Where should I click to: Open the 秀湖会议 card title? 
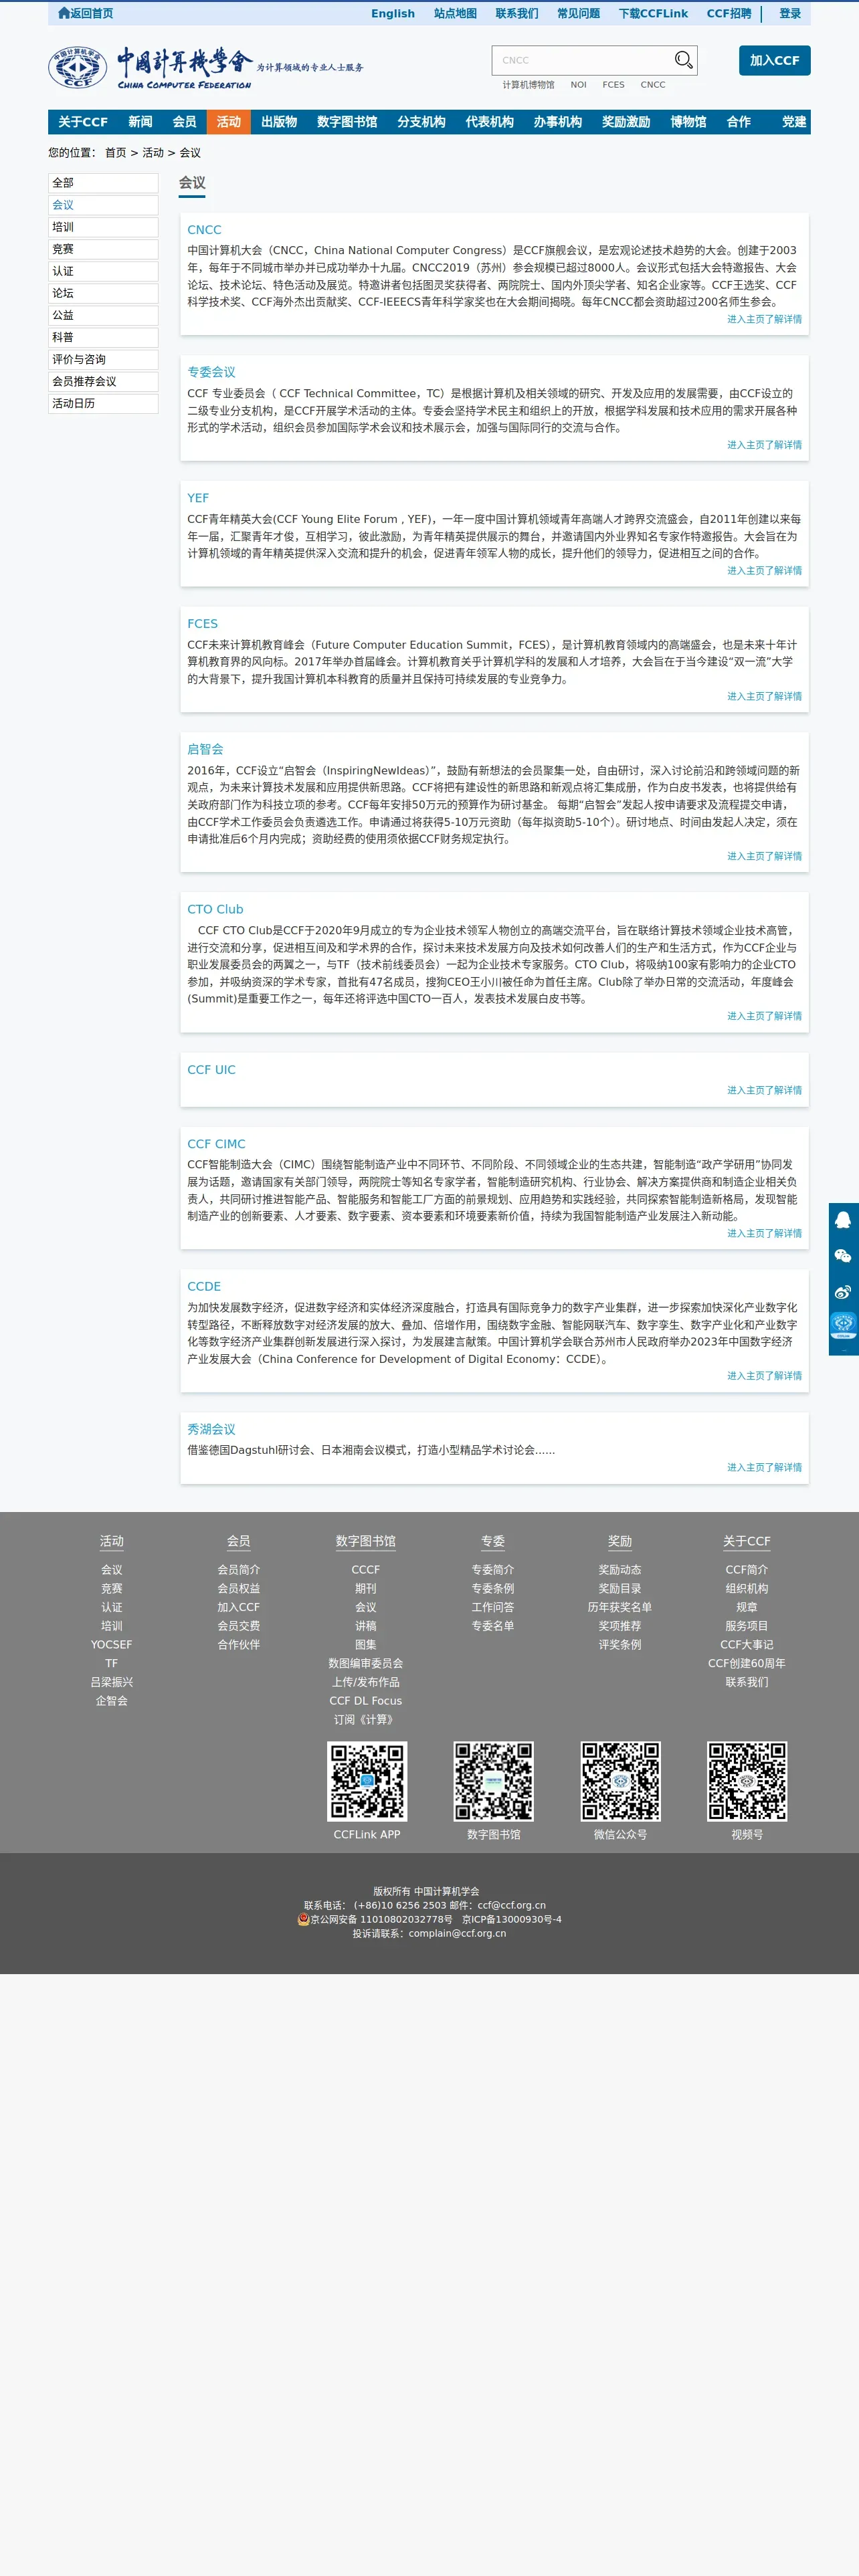coord(211,1429)
